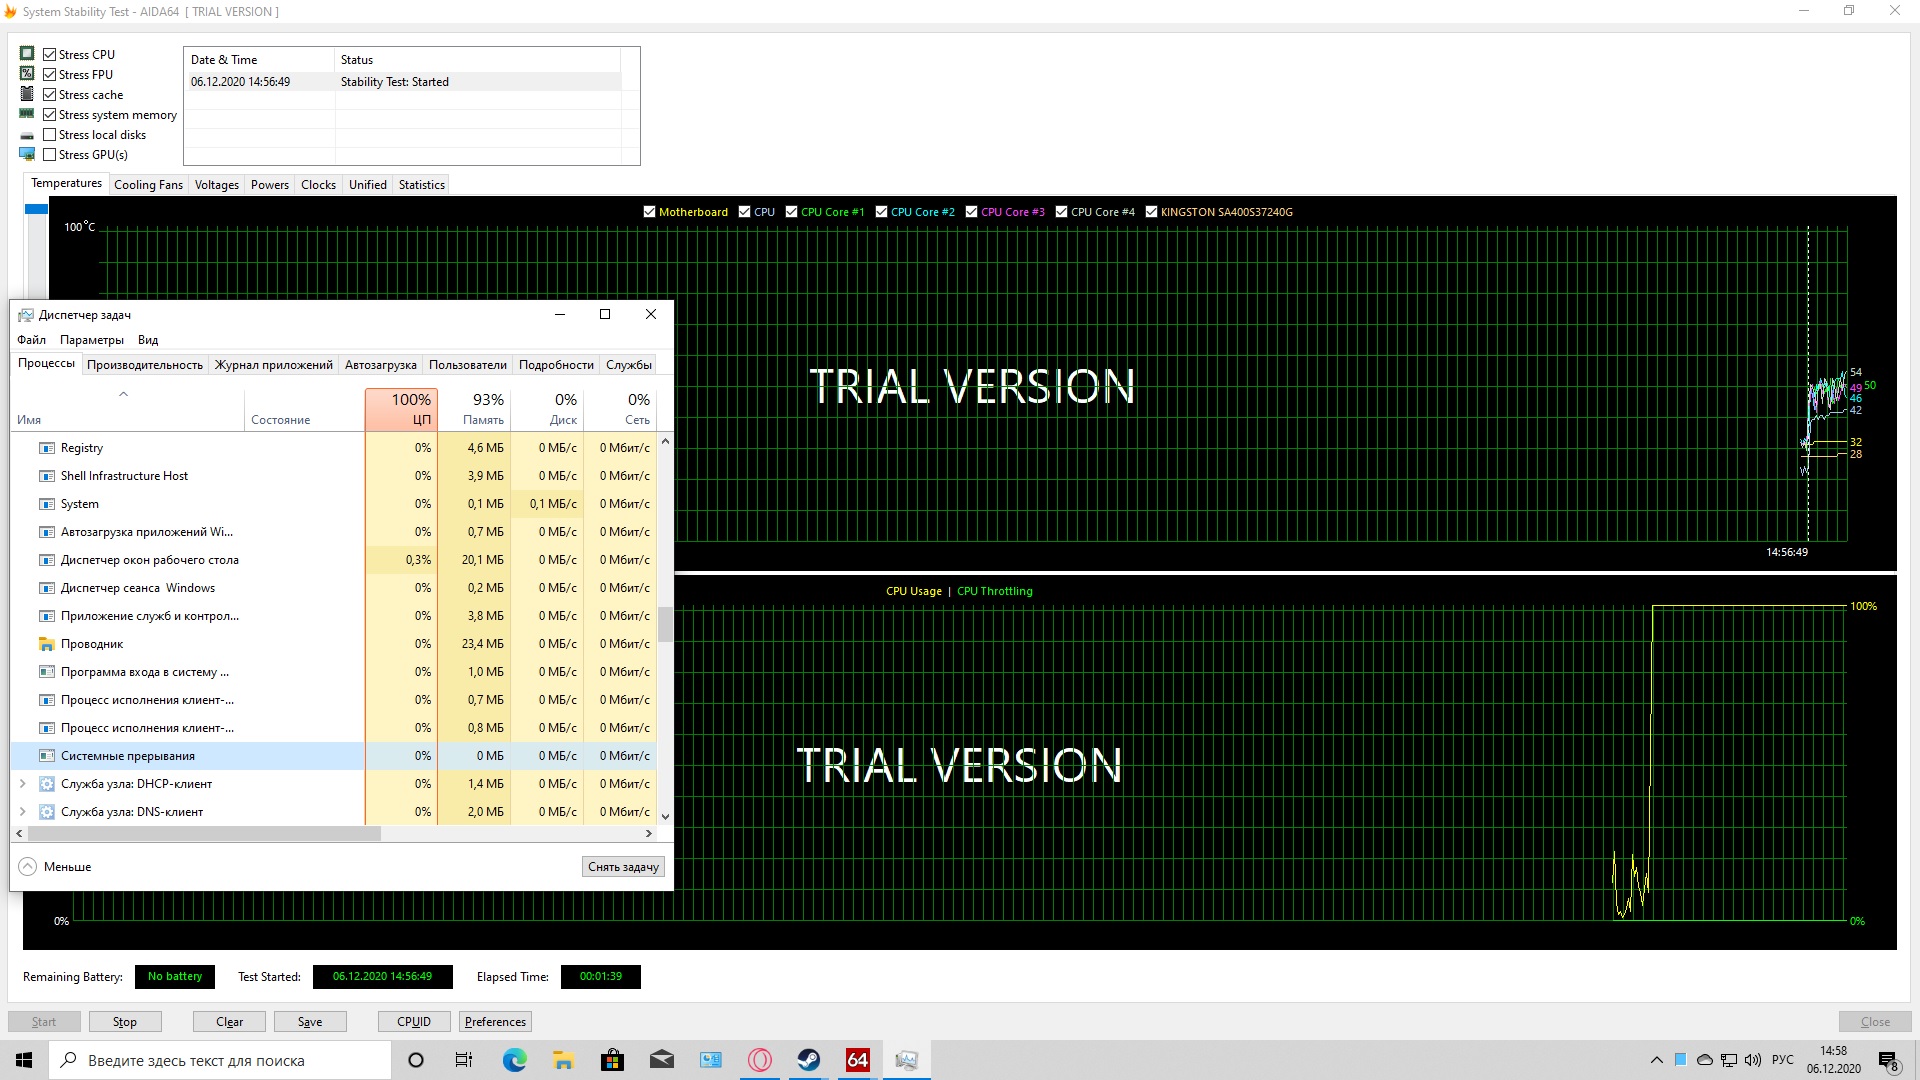The width and height of the screenshot is (1920, 1080).
Task: Enable Stress GPU(s) checkbox
Action: pyautogui.click(x=50, y=155)
